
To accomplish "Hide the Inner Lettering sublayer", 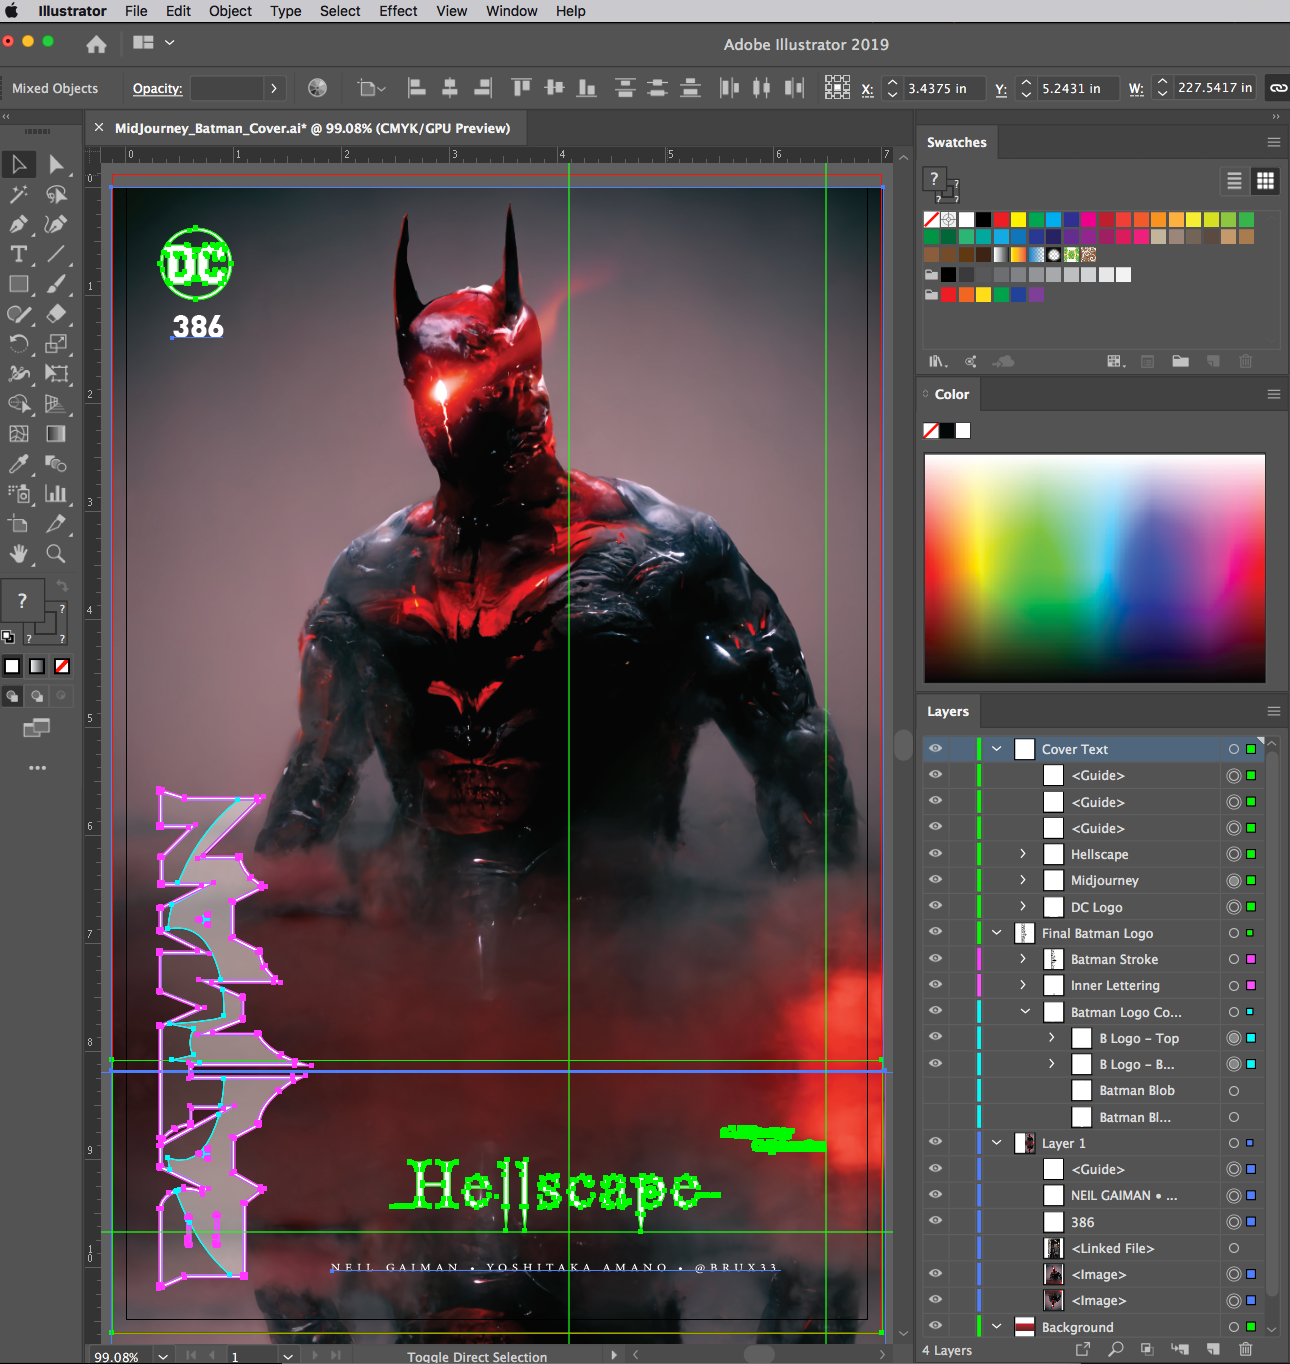I will pos(935,985).
